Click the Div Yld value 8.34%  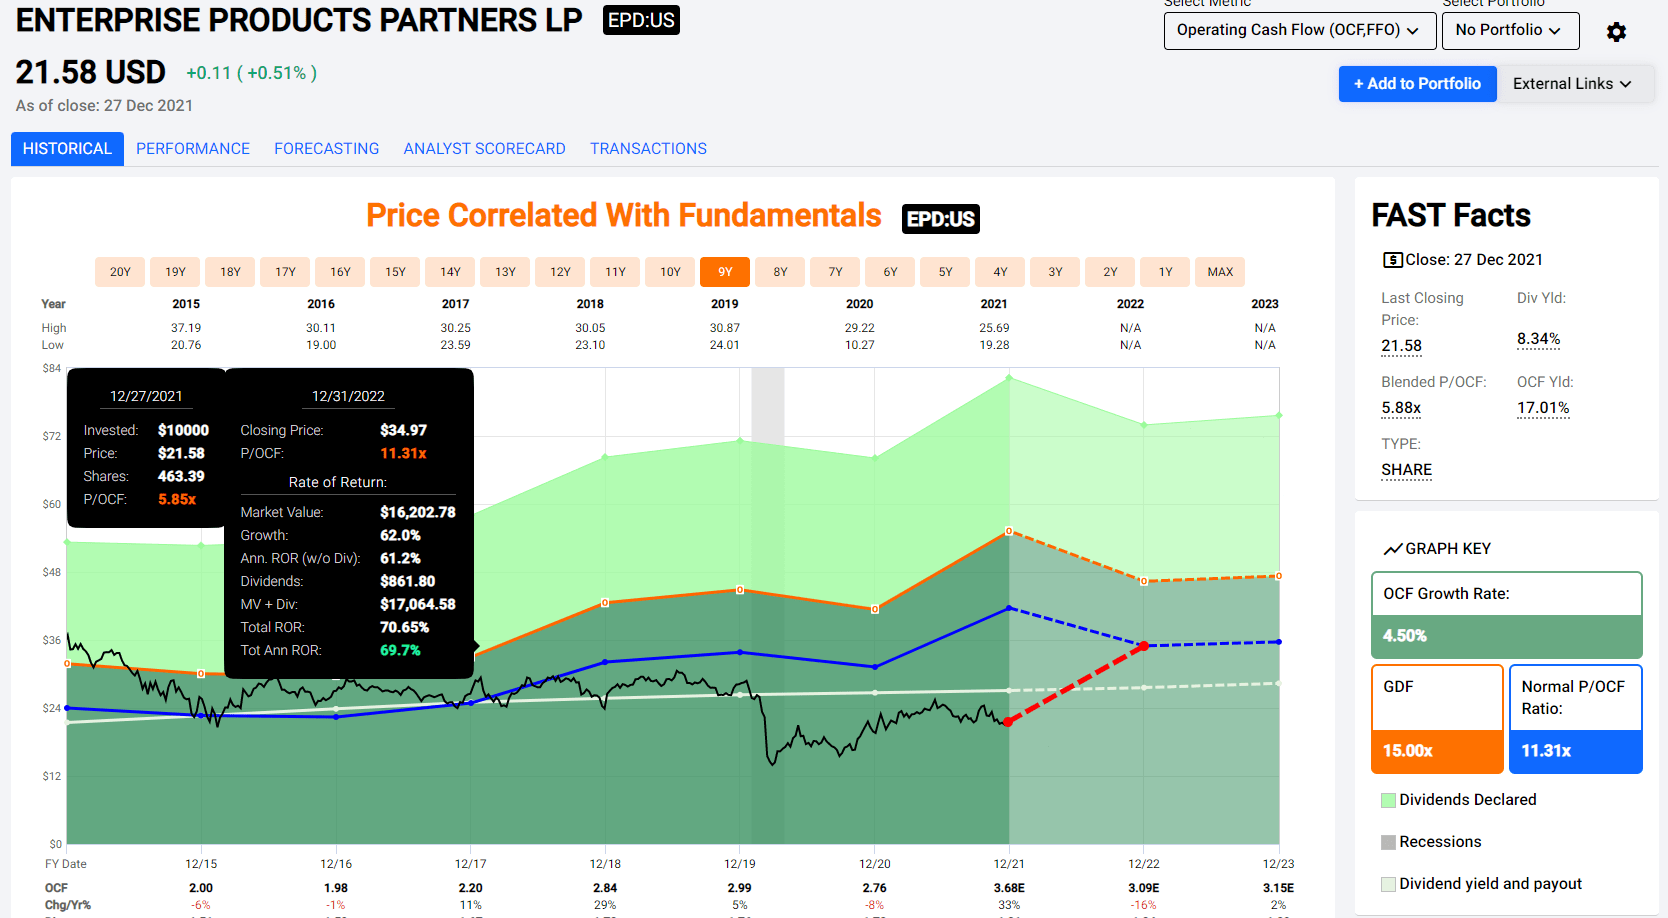pos(1538,339)
